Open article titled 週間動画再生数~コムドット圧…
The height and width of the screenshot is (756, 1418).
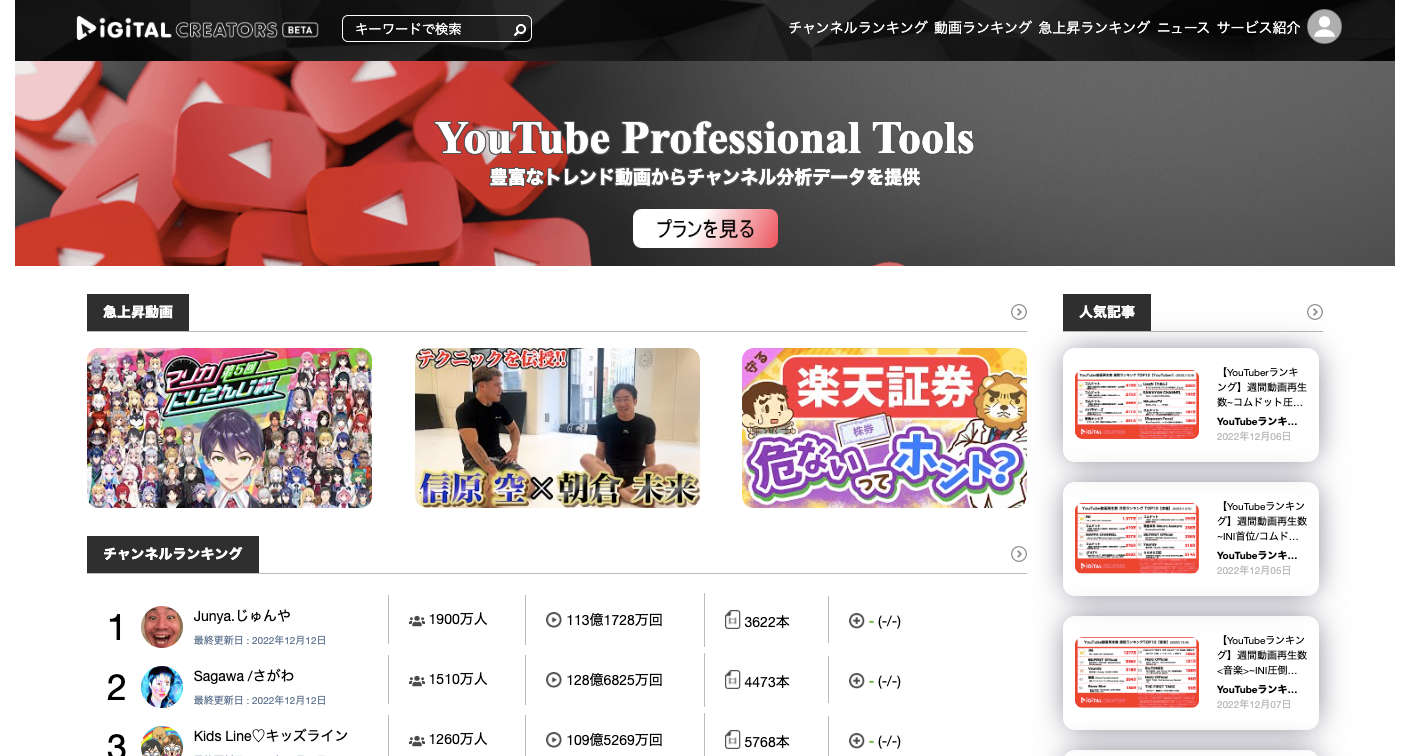(x=1262, y=387)
